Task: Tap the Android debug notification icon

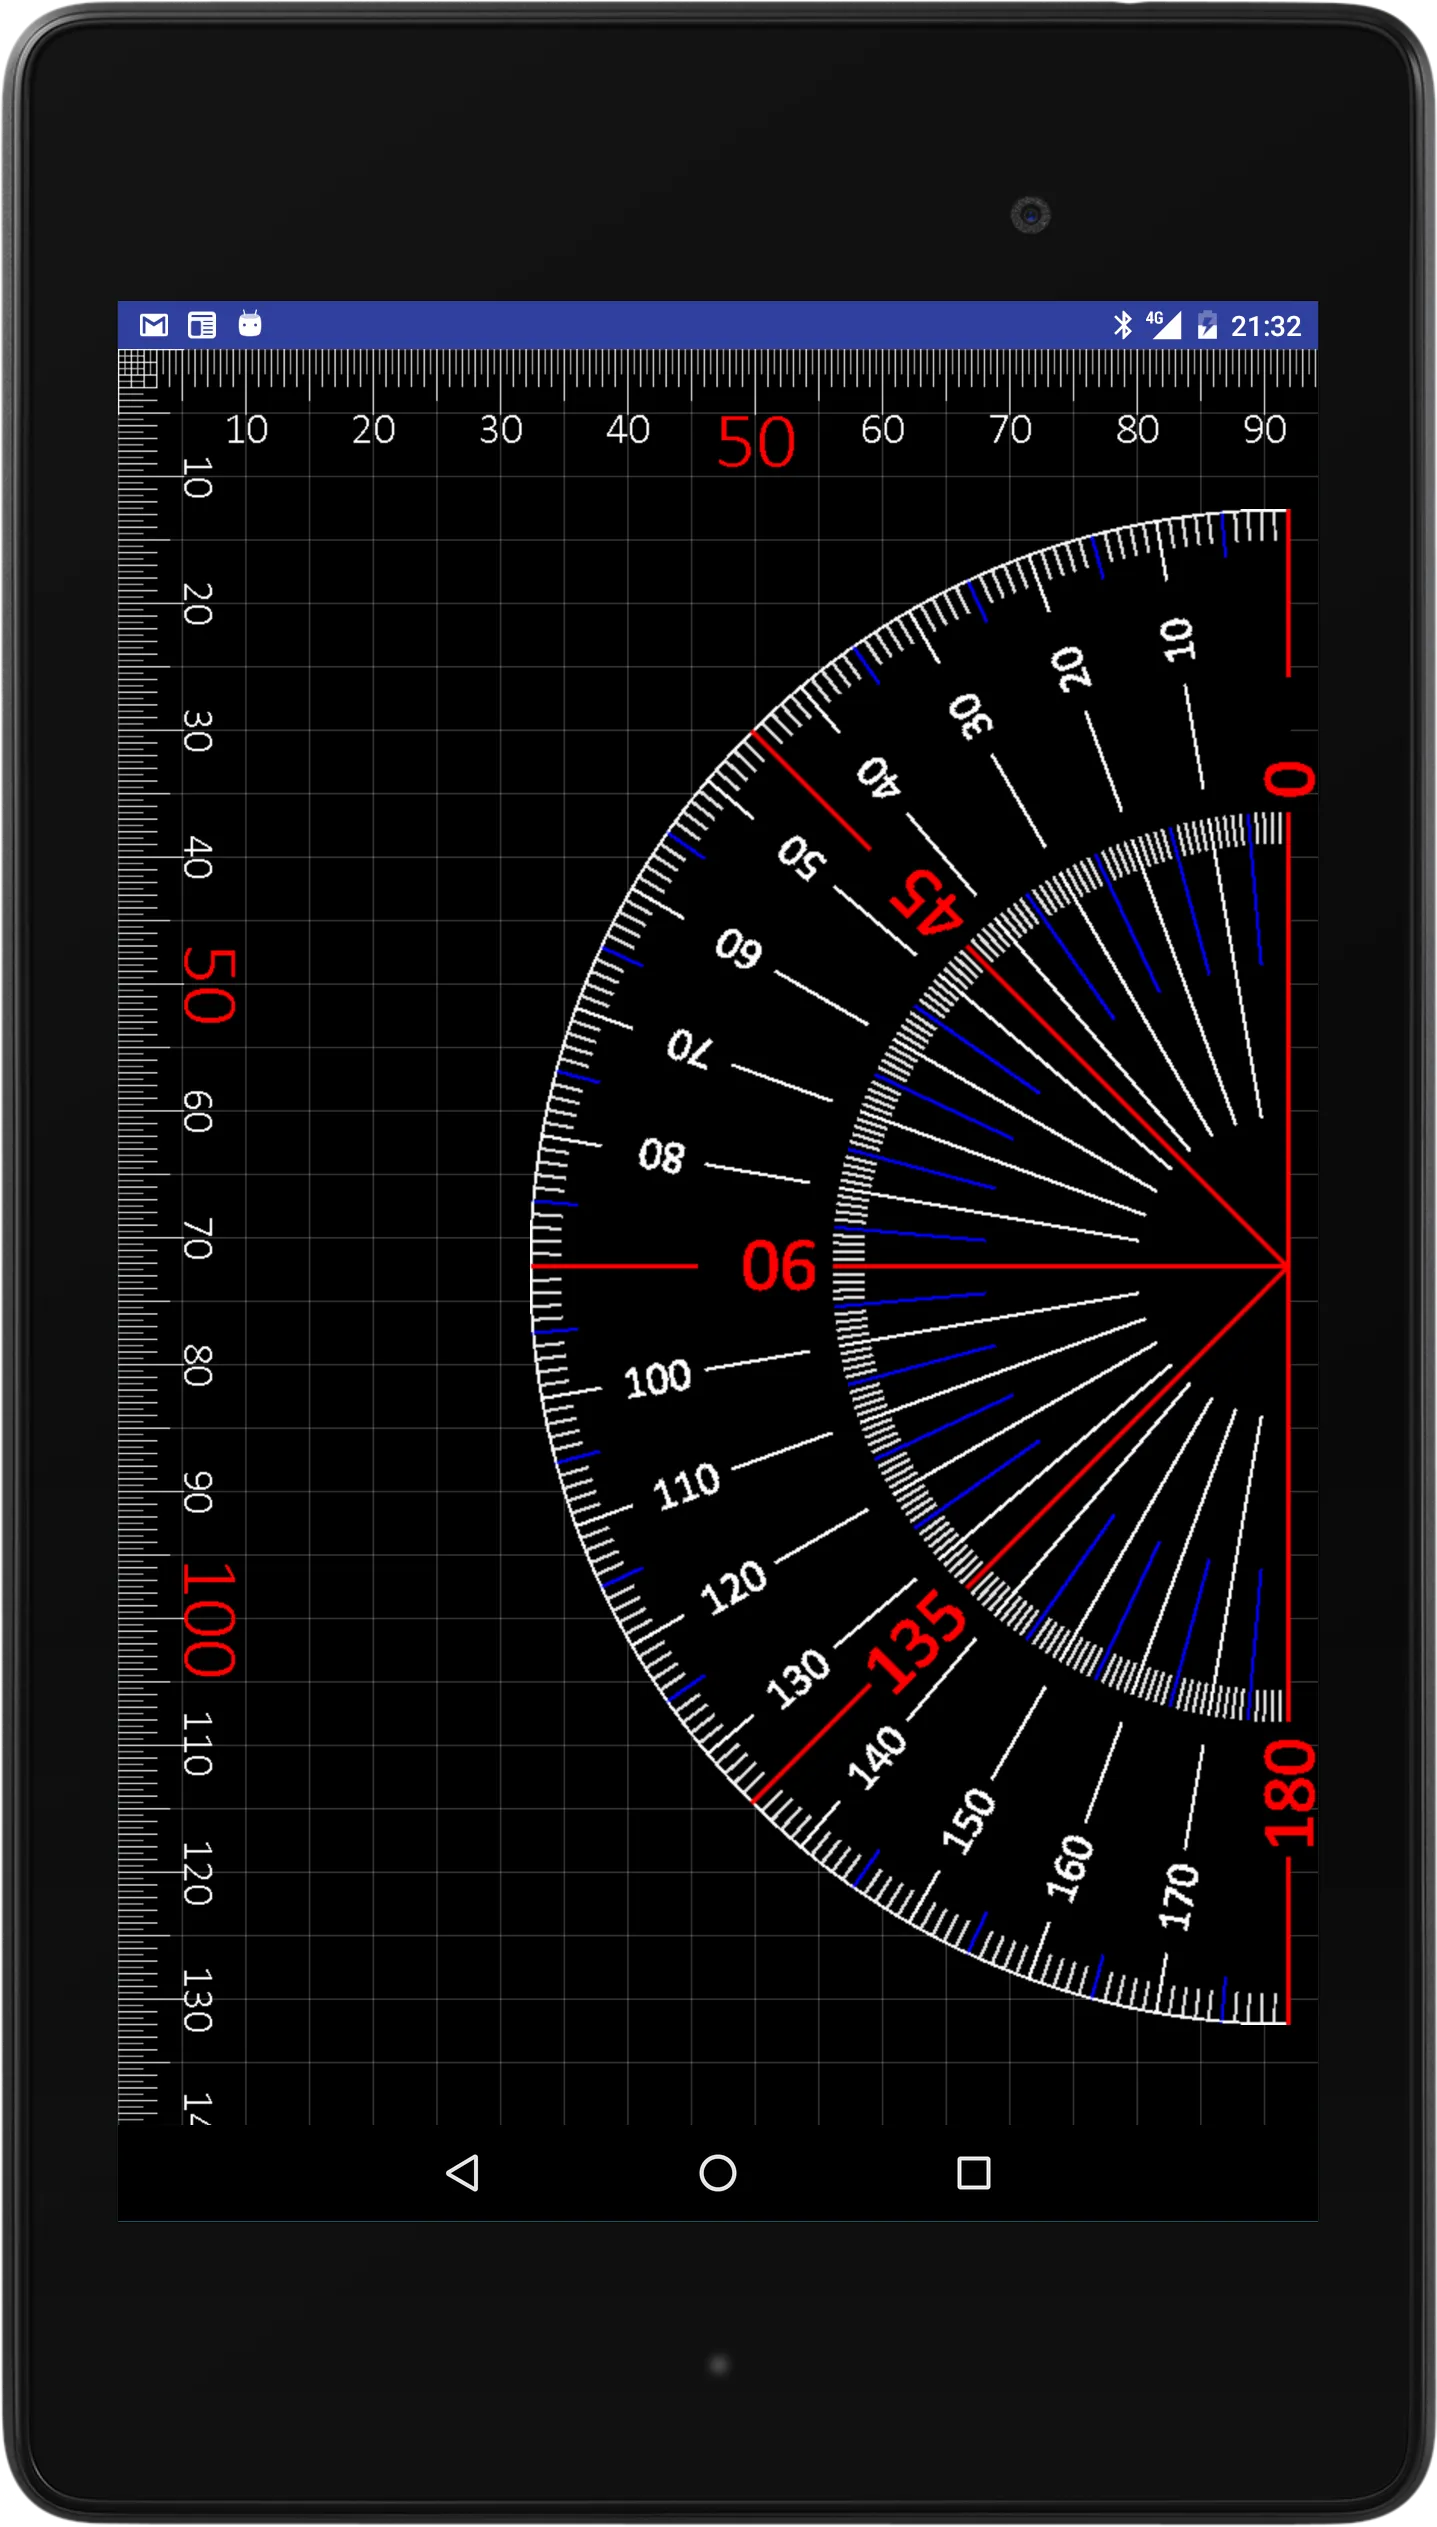Action: (x=250, y=324)
